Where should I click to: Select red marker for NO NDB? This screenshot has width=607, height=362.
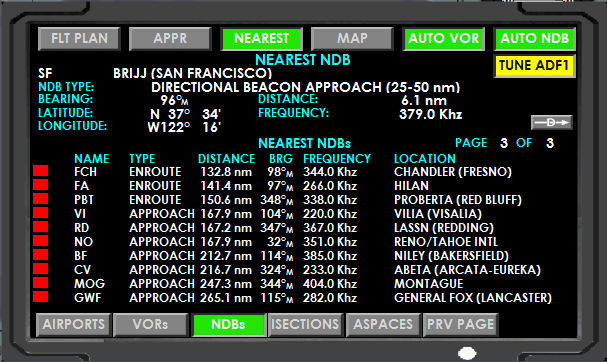tap(41, 240)
